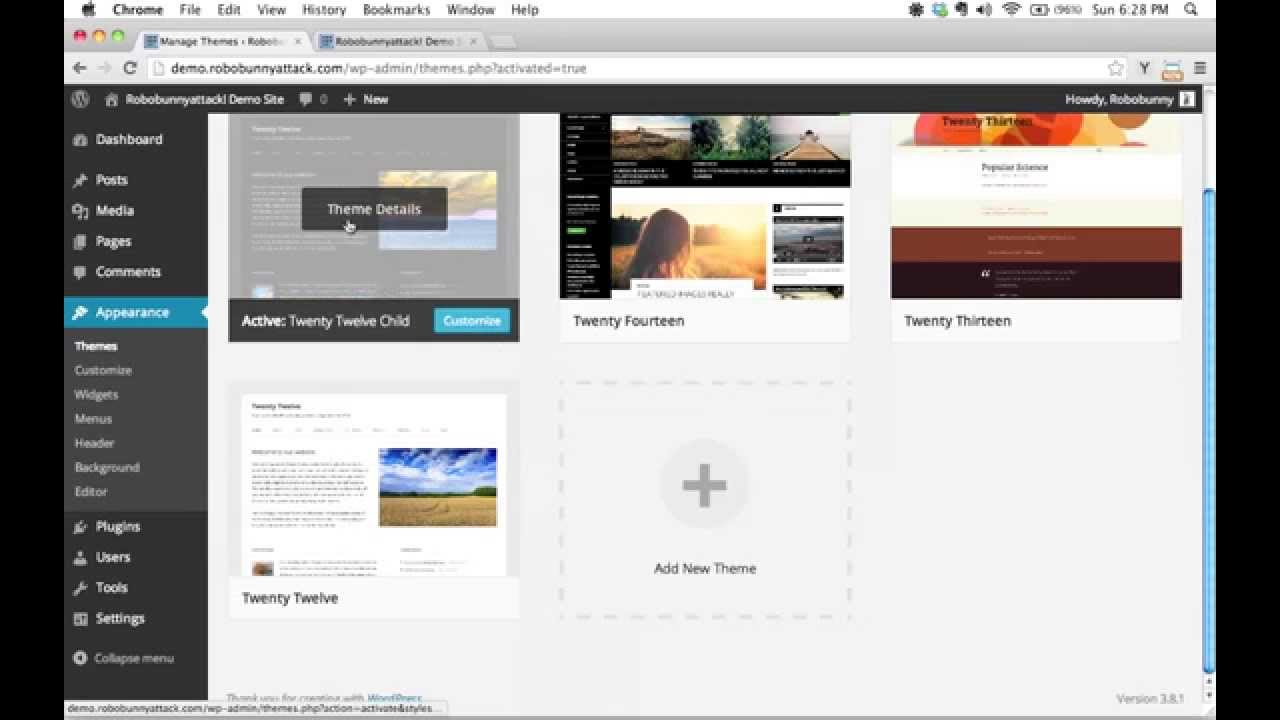Click the new tab button

504,42
